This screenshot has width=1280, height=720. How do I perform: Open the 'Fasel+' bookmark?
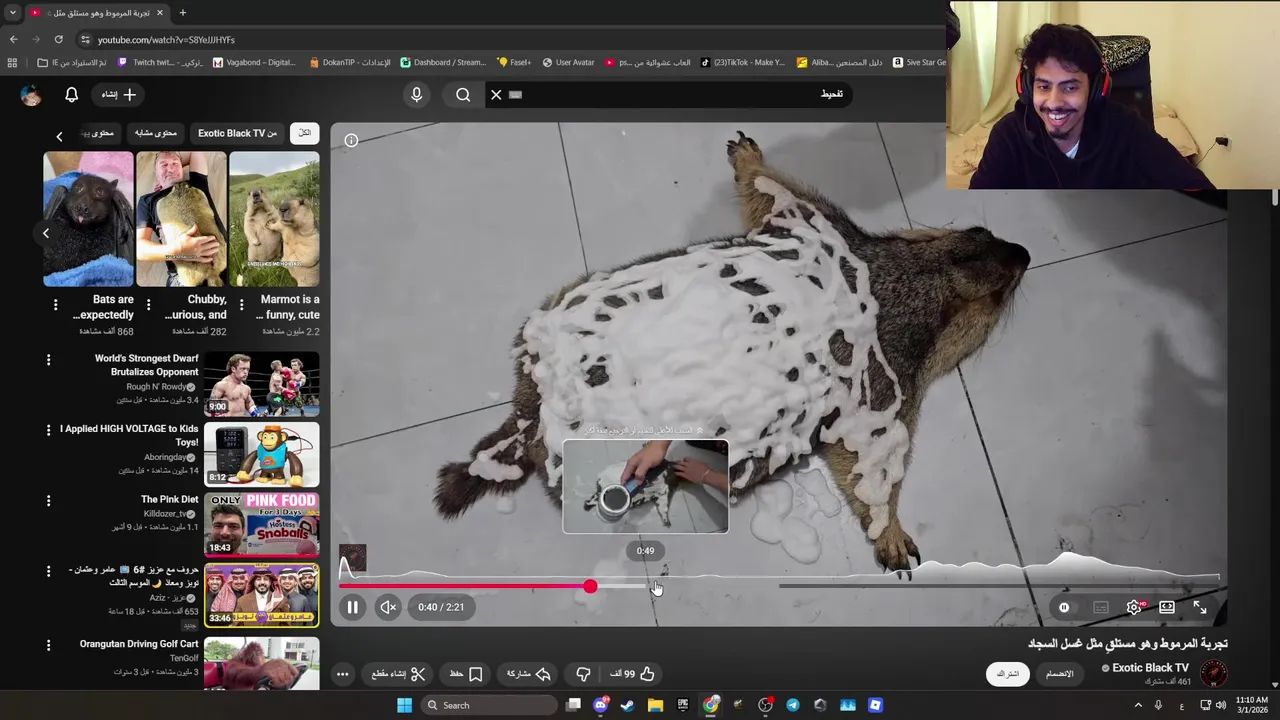pos(514,62)
